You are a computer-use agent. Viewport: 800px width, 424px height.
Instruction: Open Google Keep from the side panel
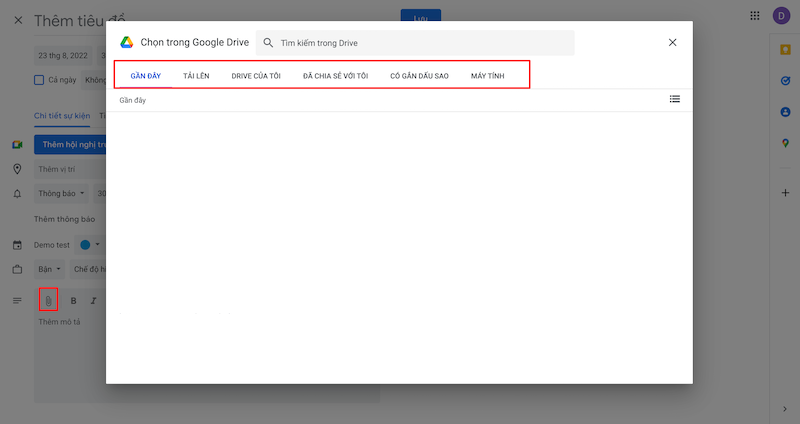click(785, 49)
